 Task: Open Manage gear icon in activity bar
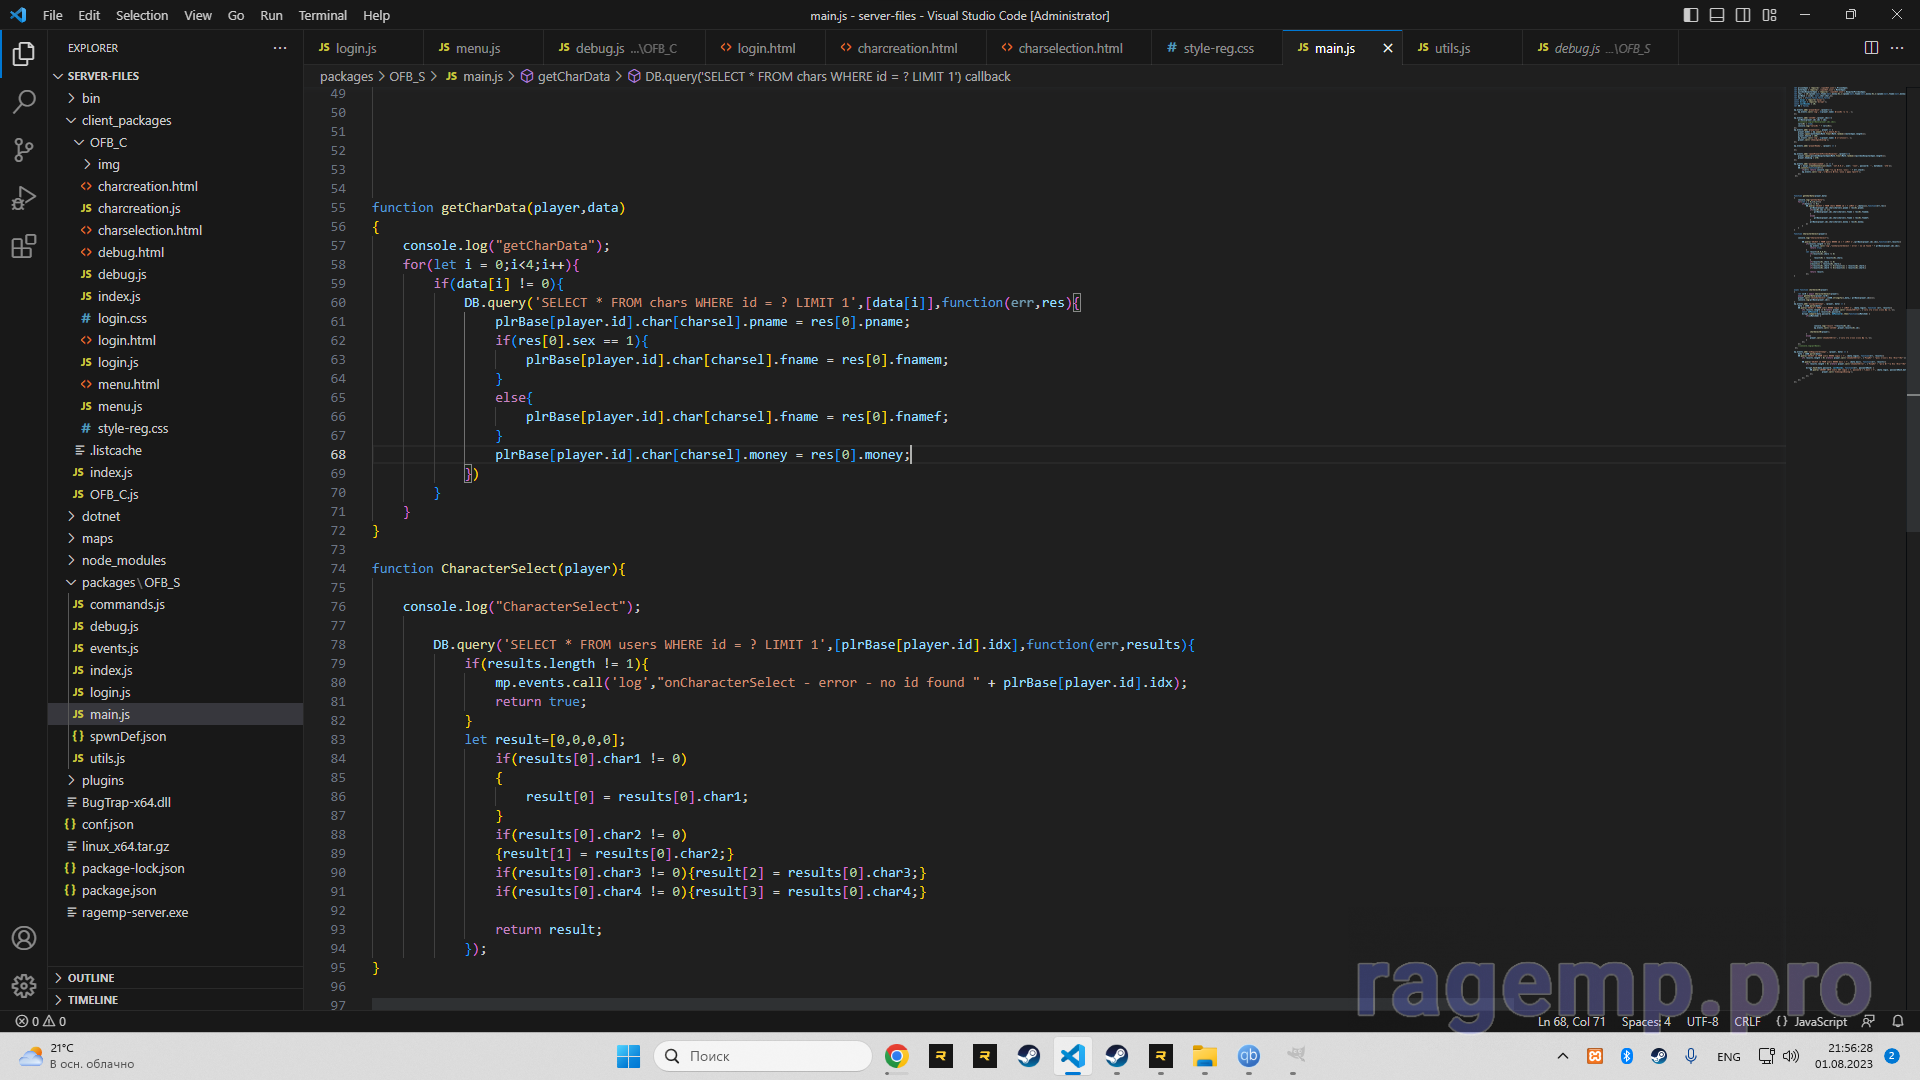pyautogui.click(x=24, y=986)
